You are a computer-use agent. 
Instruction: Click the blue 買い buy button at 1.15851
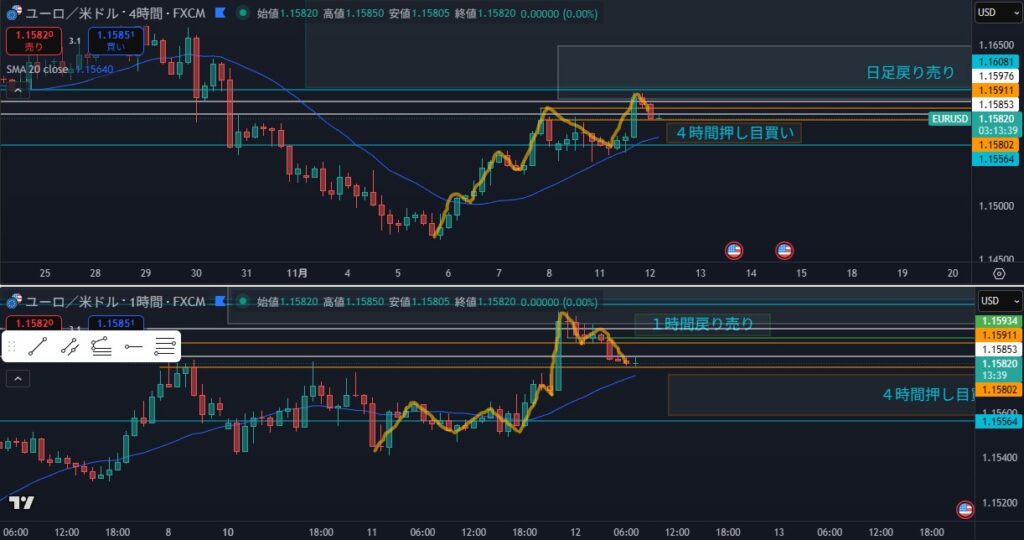(x=114, y=40)
